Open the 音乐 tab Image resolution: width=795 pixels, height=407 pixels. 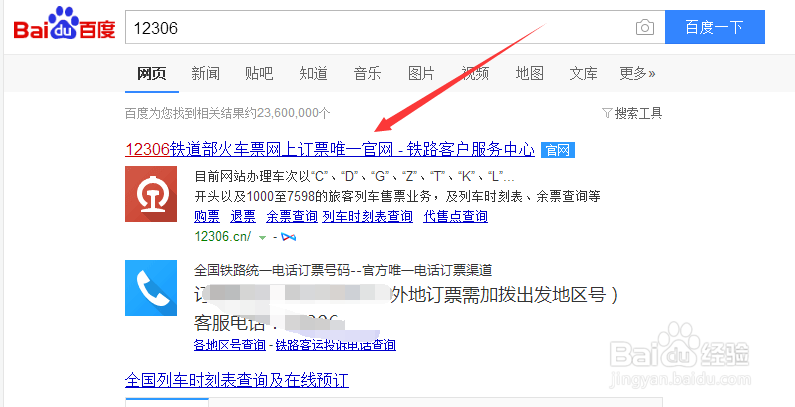click(367, 73)
